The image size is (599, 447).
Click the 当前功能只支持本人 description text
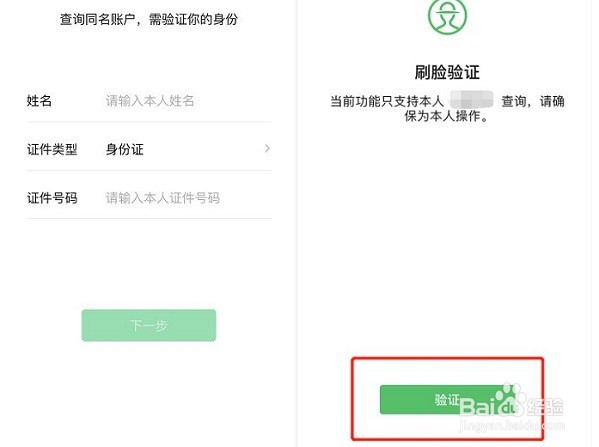pos(387,101)
